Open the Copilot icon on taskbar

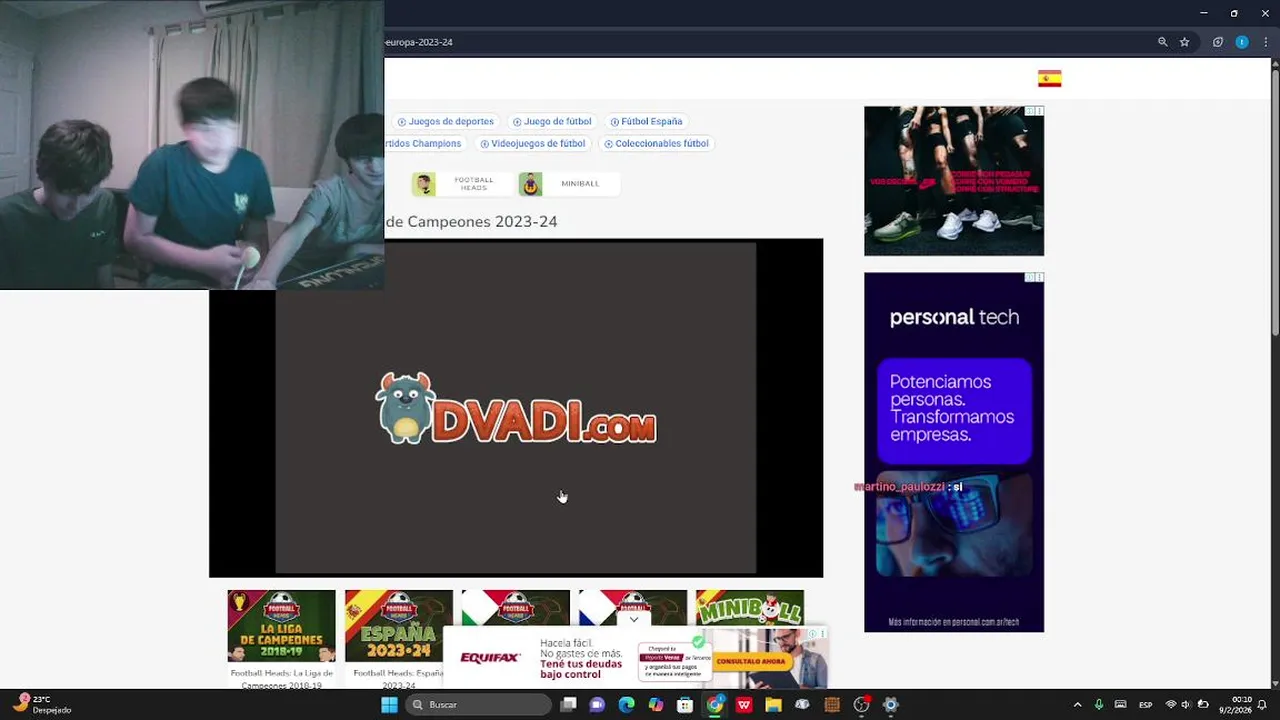click(x=655, y=705)
